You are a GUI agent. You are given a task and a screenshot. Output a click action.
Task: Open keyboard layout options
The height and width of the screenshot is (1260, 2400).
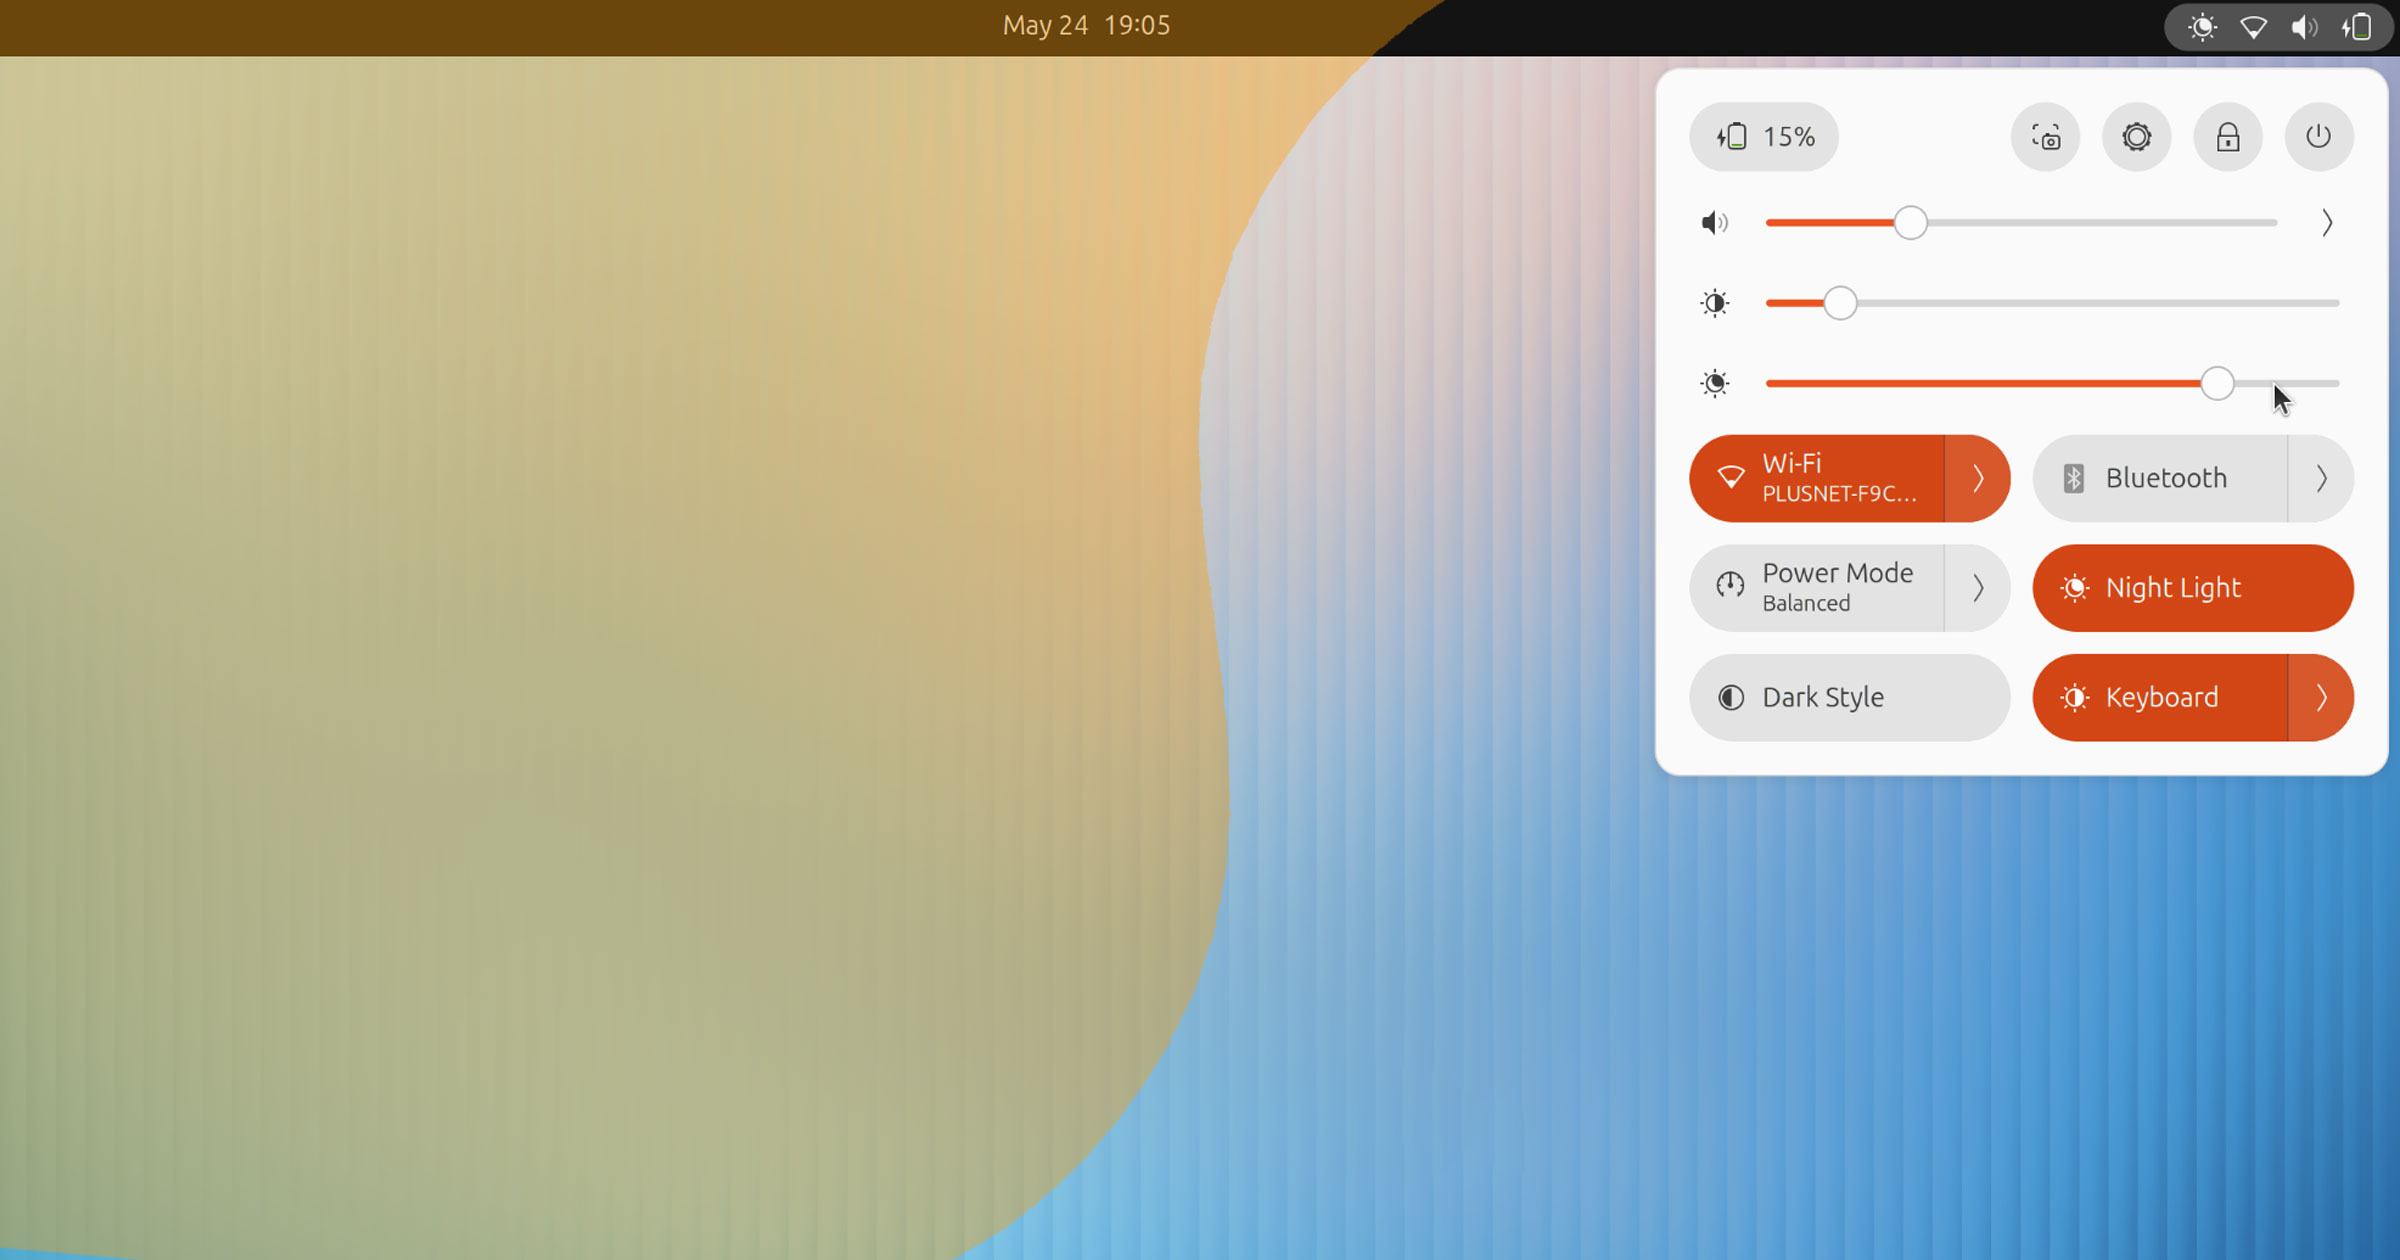pyautogui.click(x=2321, y=697)
